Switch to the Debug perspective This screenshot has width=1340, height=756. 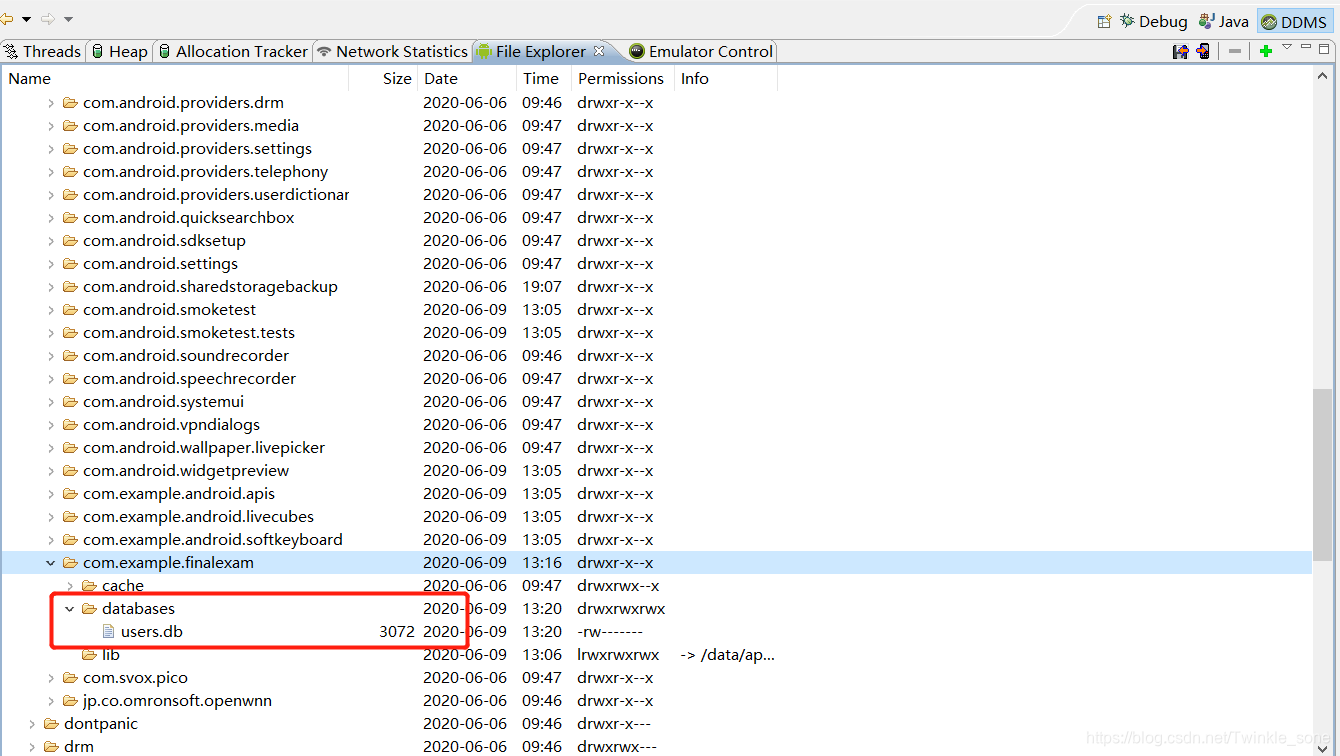pyautogui.click(x=1153, y=21)
